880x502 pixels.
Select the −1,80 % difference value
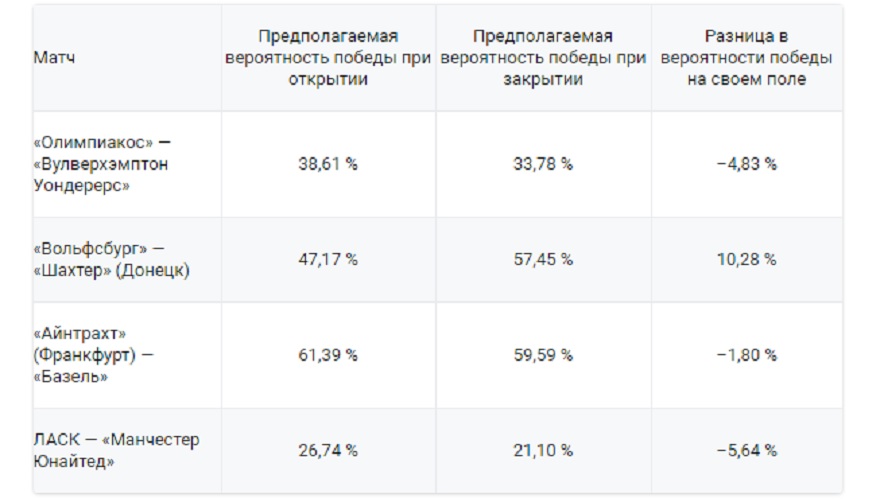746,355
